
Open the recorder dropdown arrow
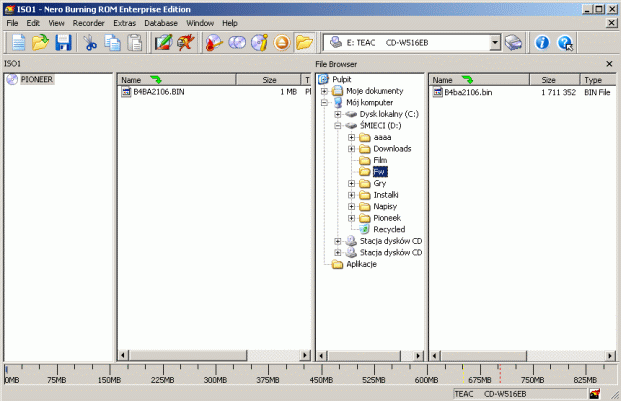coord(495,42)
